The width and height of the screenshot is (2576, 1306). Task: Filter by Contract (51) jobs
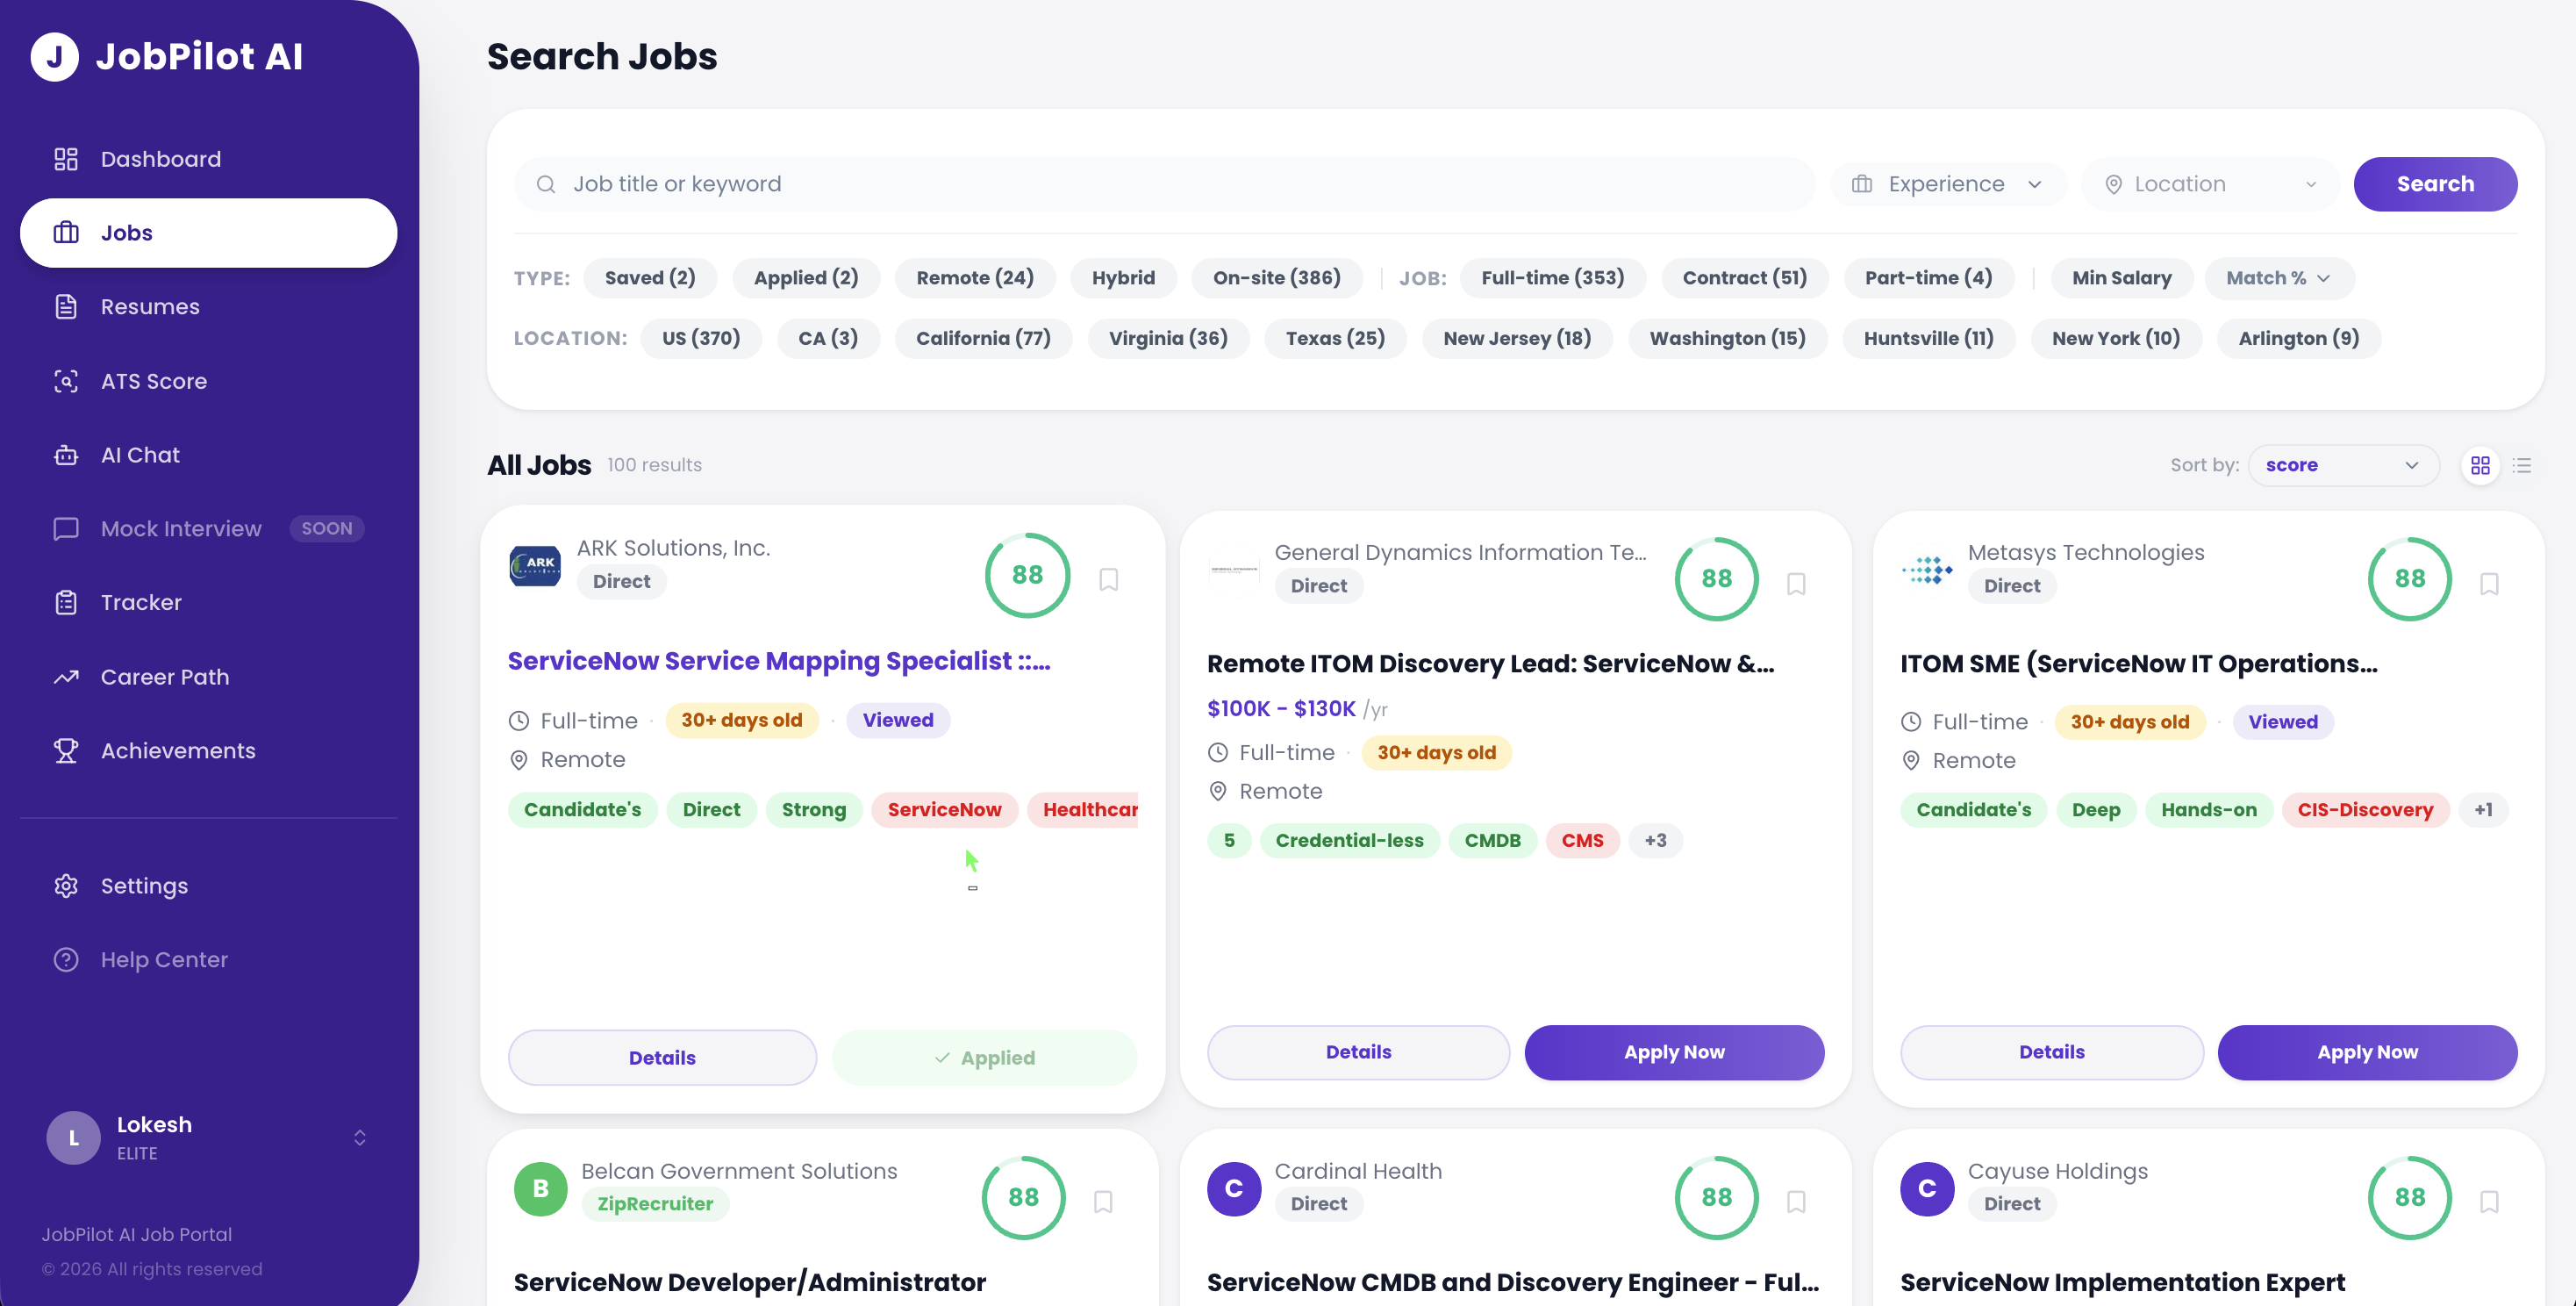(1744, 278)
